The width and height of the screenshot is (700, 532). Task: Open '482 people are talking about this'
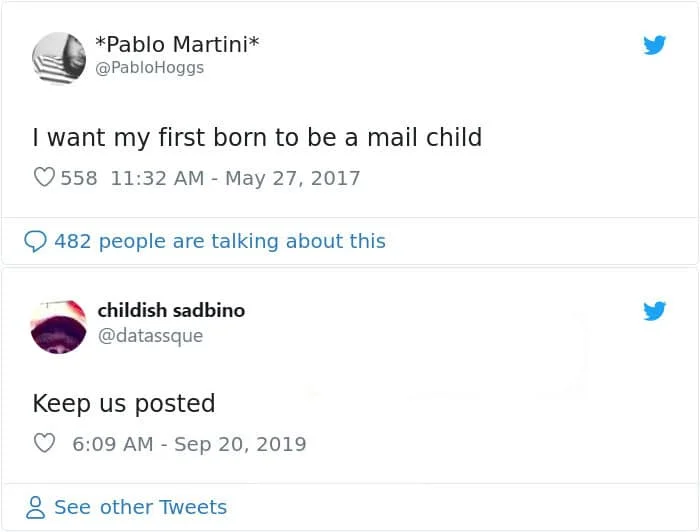(219, 241)
